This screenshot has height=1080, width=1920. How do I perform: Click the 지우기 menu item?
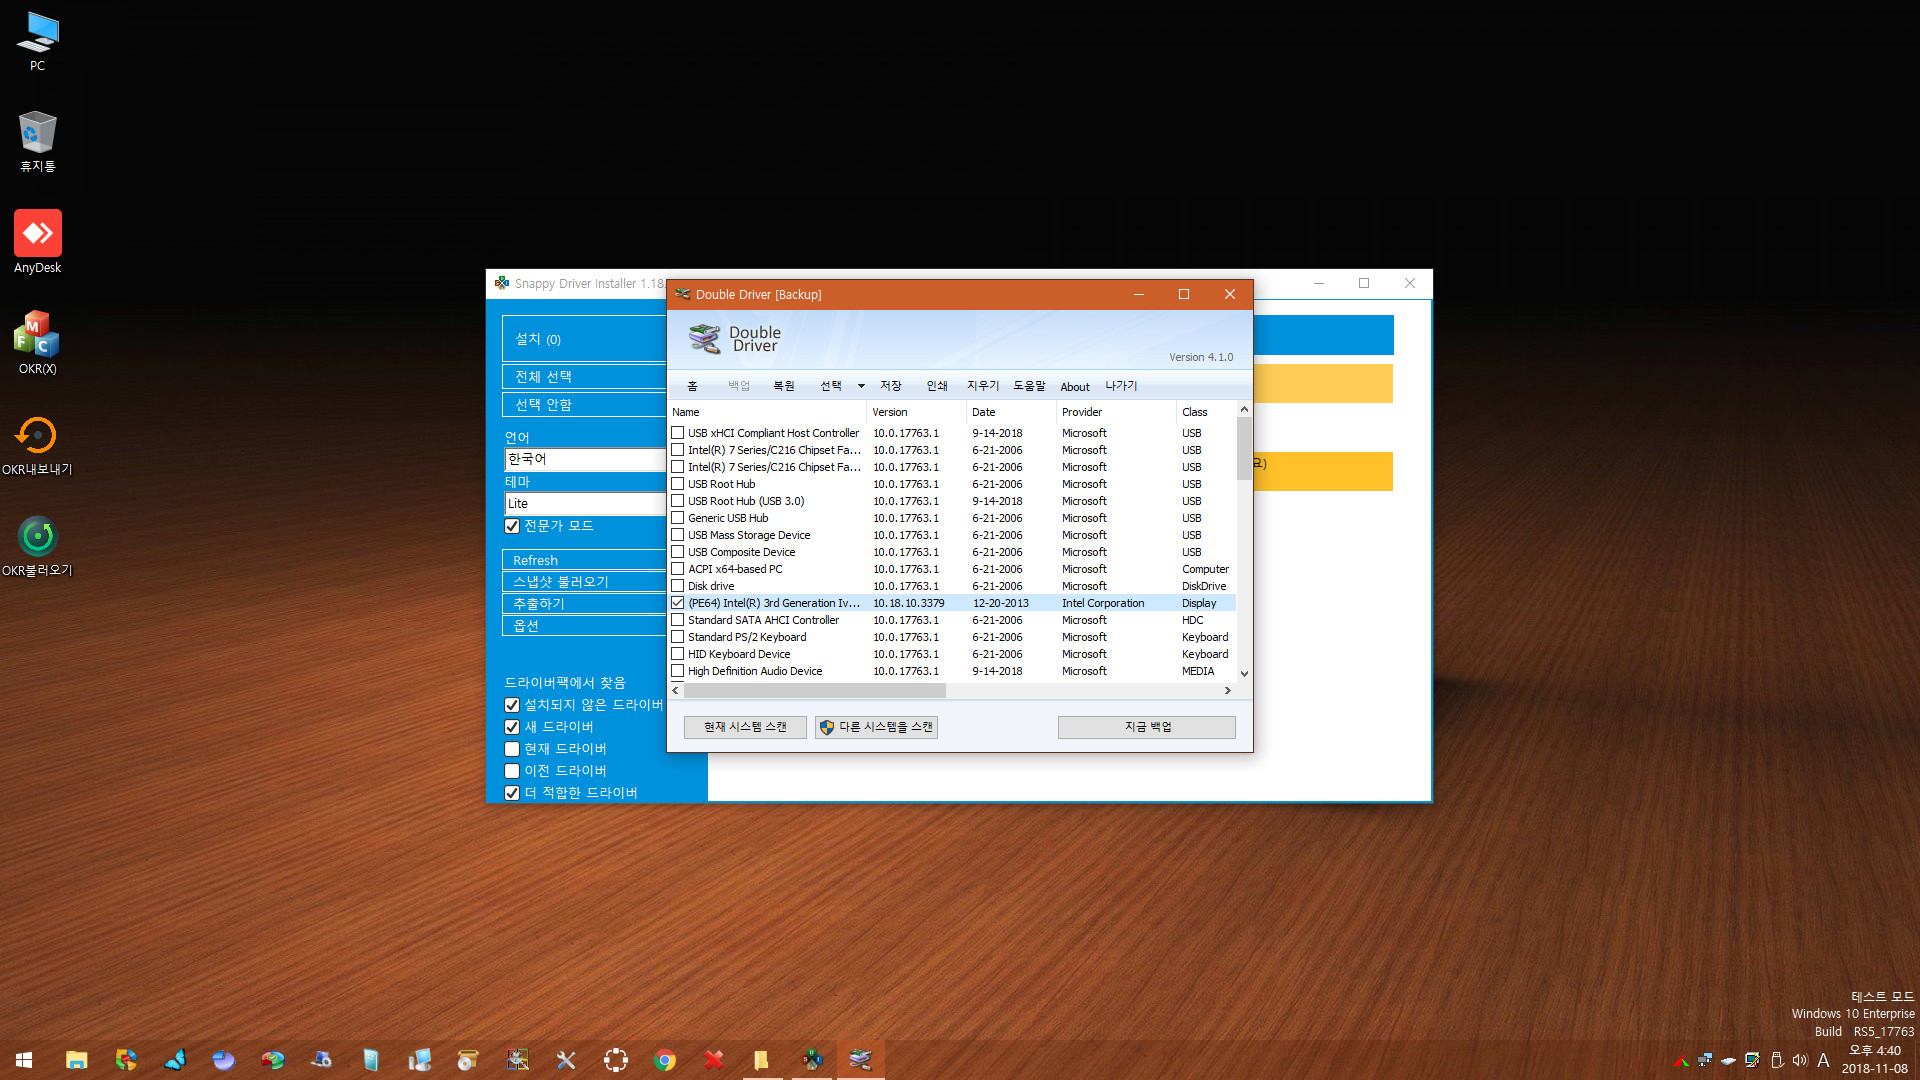coord(983,386)
